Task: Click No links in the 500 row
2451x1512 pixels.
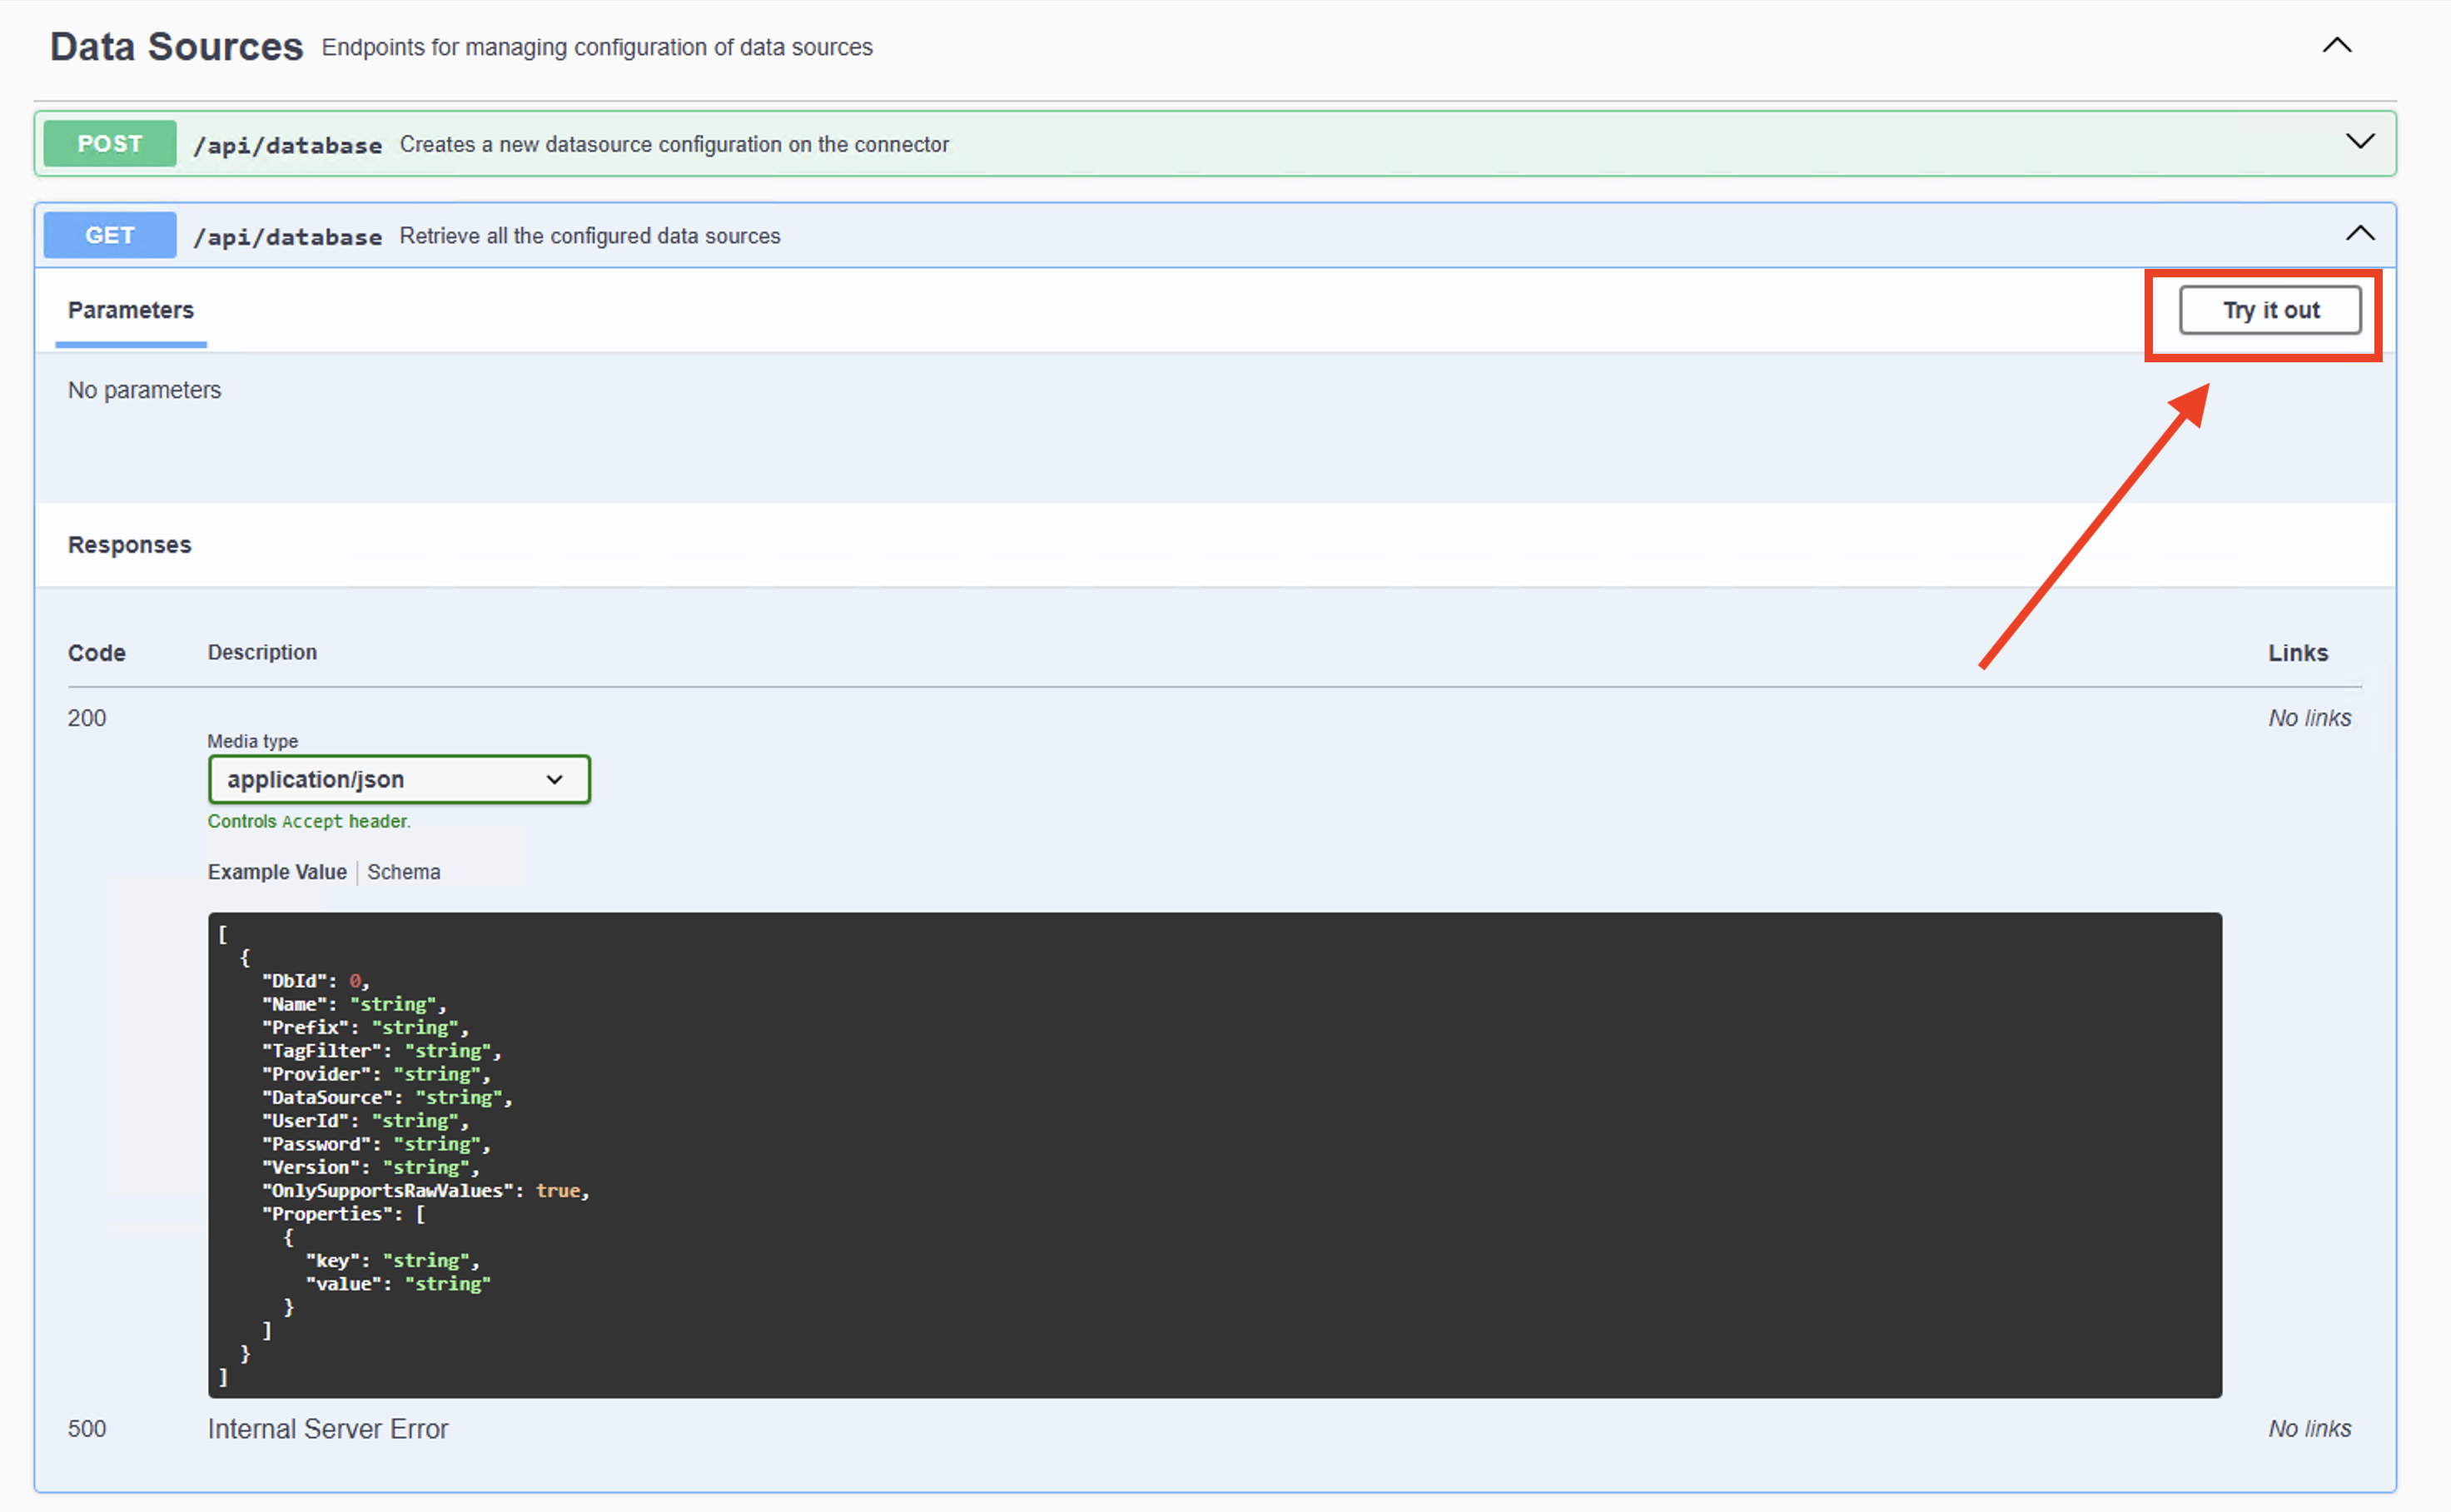Action: tap(2309, 1429)
